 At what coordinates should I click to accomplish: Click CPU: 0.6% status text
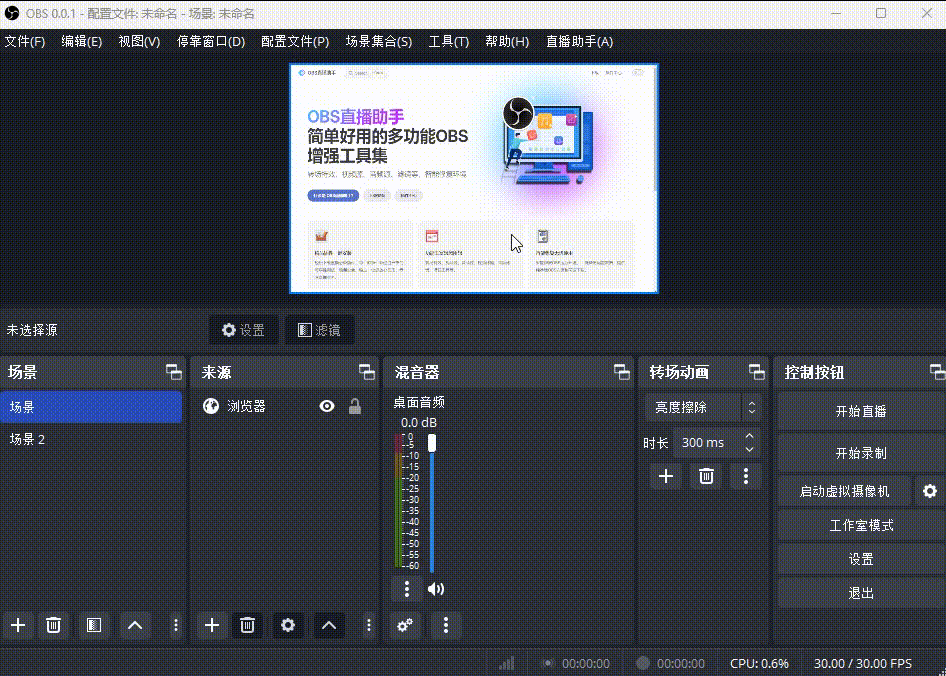759,663
